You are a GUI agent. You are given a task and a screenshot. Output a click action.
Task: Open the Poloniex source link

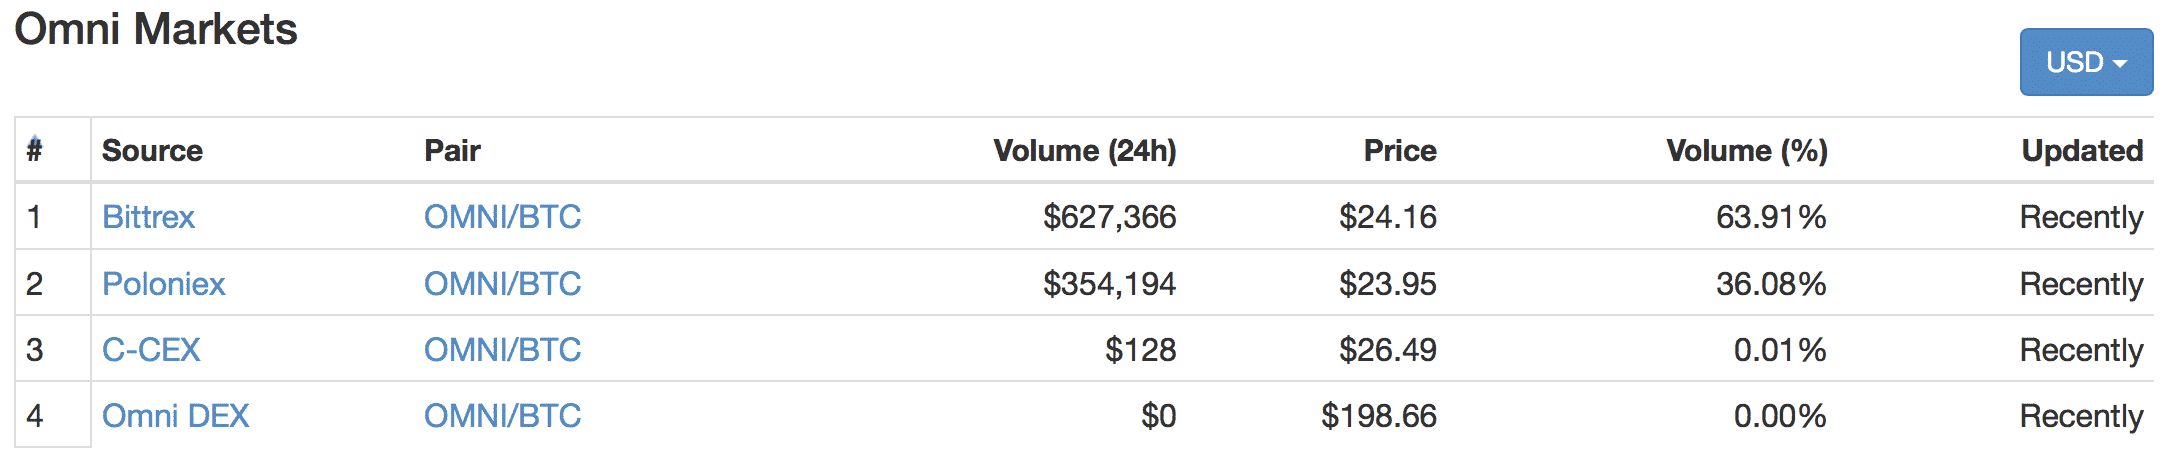164,284
